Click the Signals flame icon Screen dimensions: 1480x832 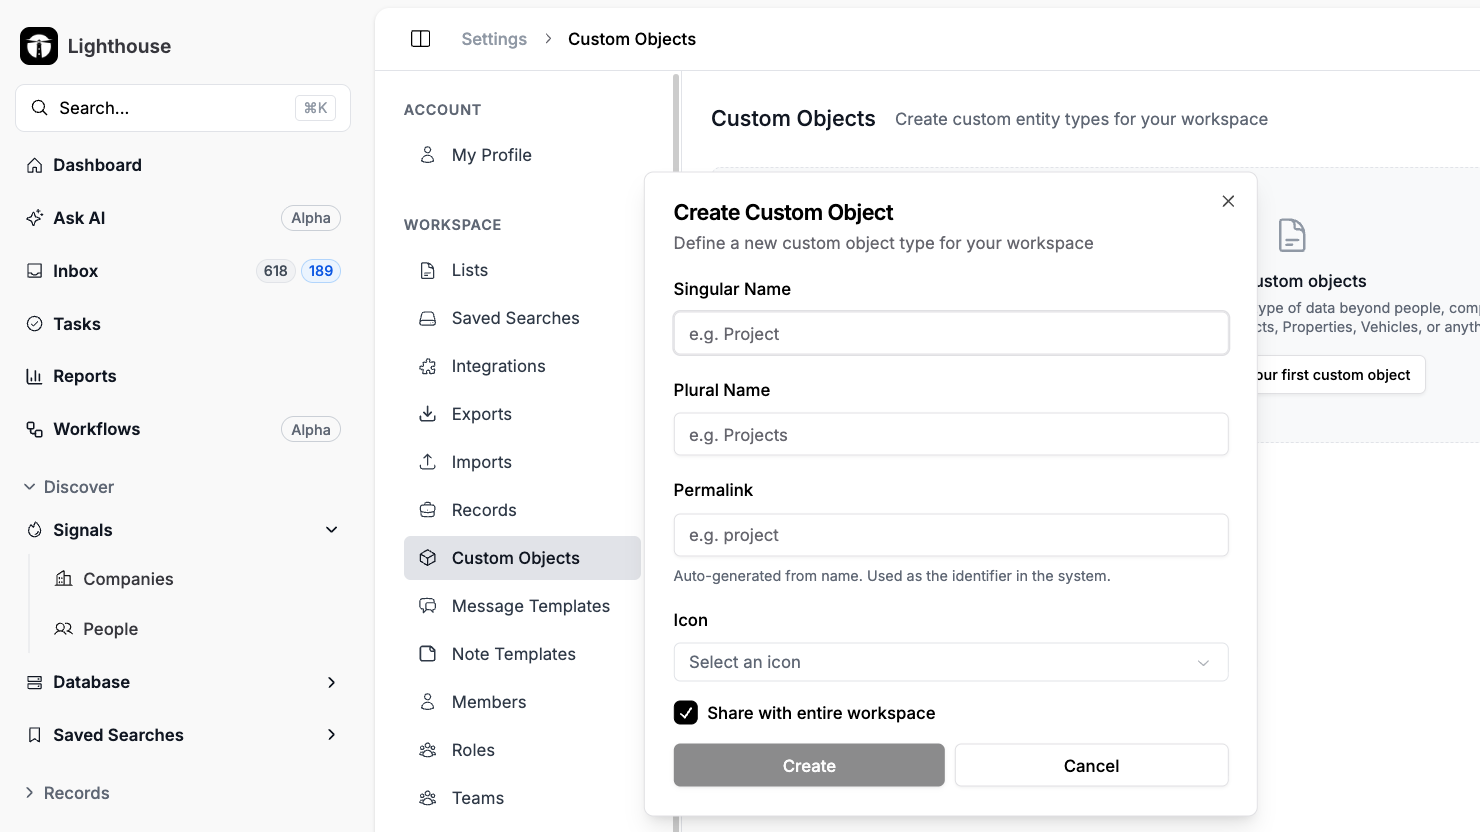click(x=35, y=530)
